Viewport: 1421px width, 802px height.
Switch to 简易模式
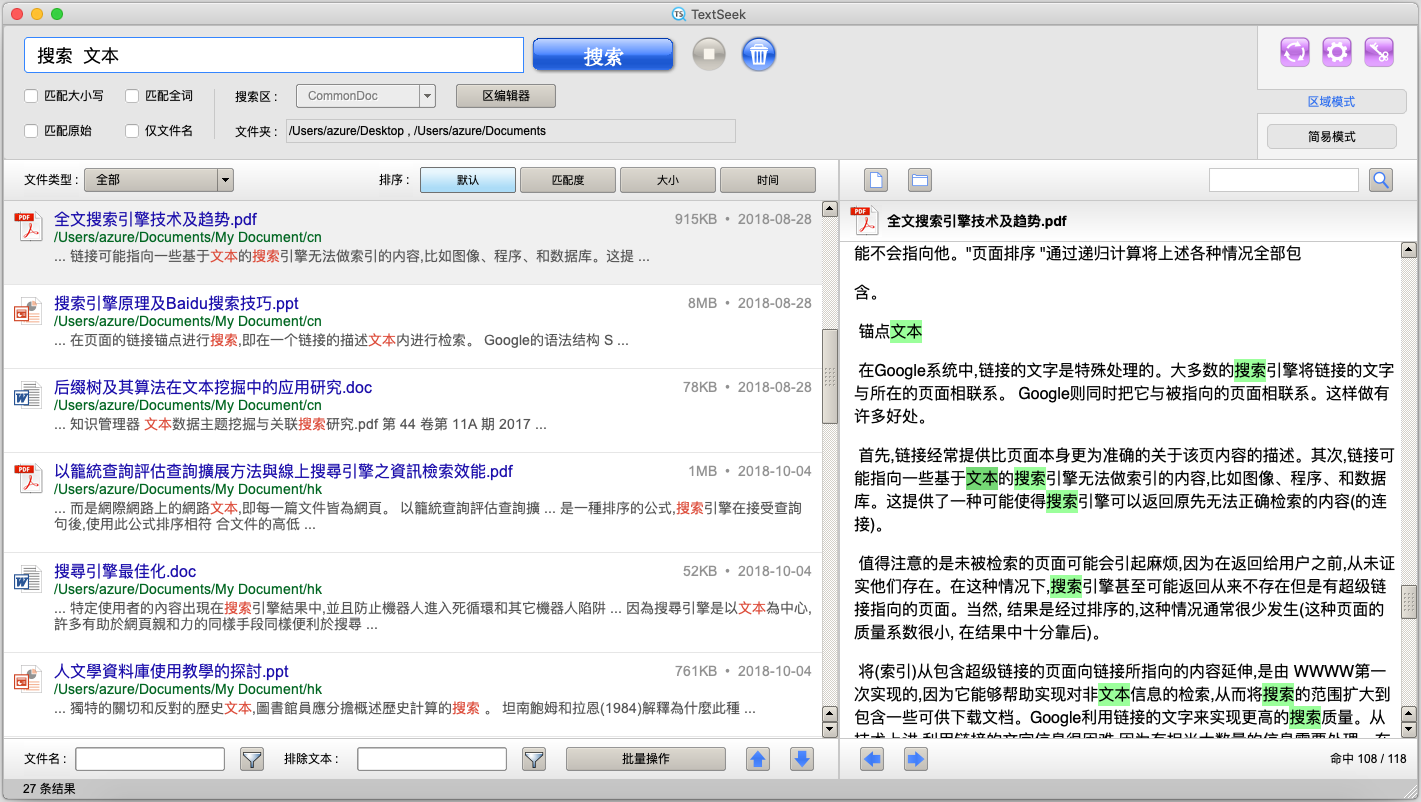click(1331, 137)
